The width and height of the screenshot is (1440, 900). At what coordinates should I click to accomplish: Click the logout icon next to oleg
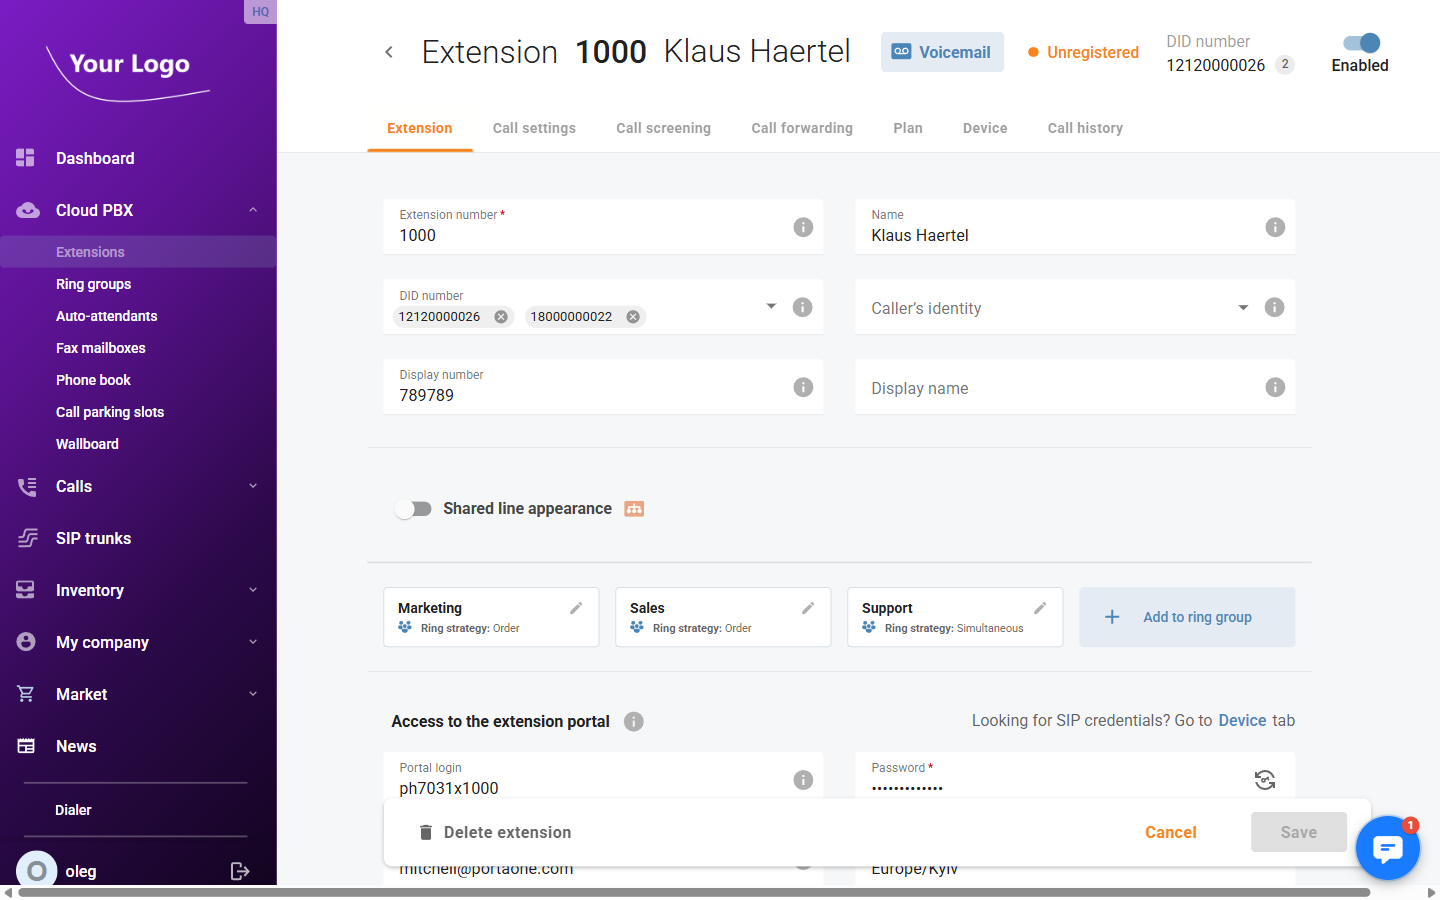coord(240,871)
